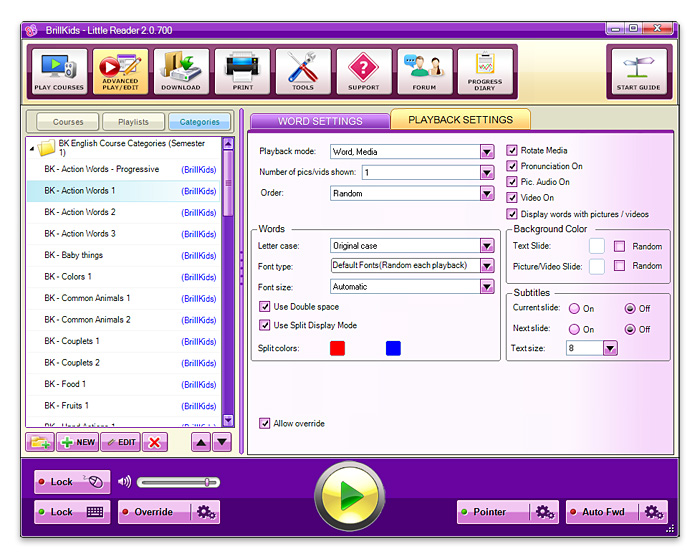
Task: Click the red split color swatch
Action: click(x=337, y=348)
